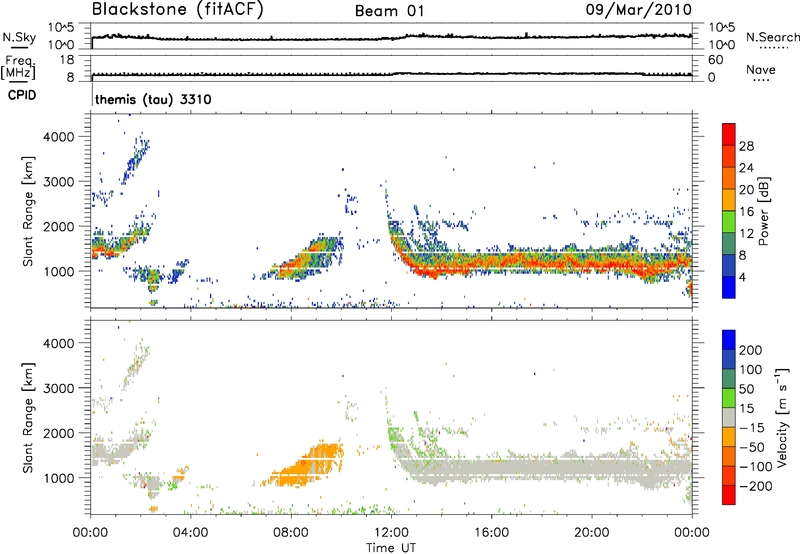Click the 'Beam 01' label
The height and width of the screenshot is (554, 800).
coord(389,11)
